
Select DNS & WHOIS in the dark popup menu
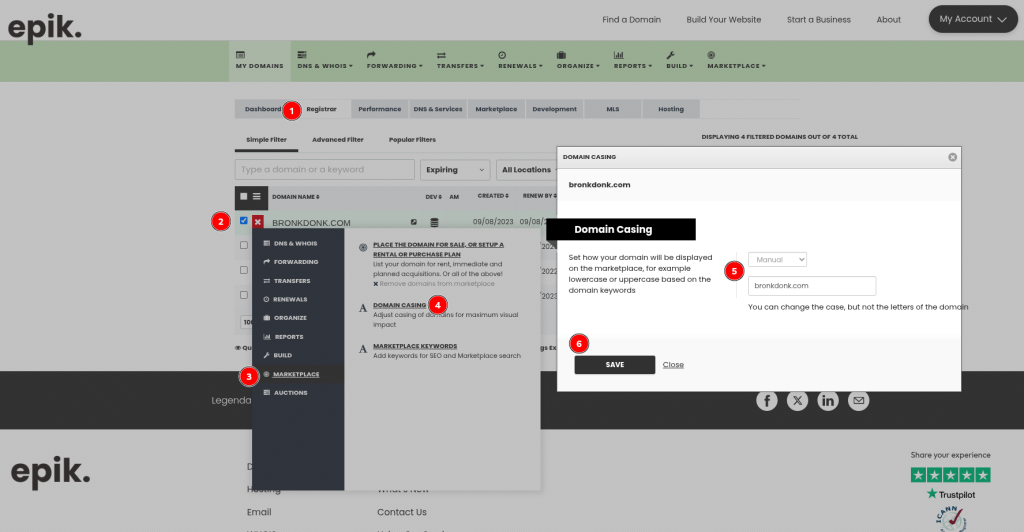295,243
